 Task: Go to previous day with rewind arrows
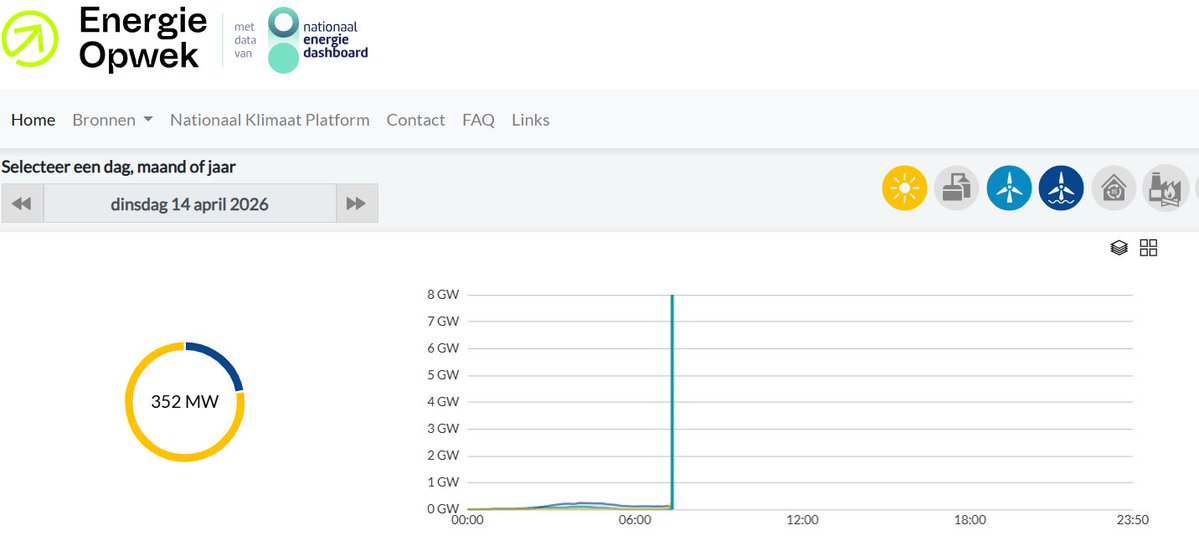22,203
